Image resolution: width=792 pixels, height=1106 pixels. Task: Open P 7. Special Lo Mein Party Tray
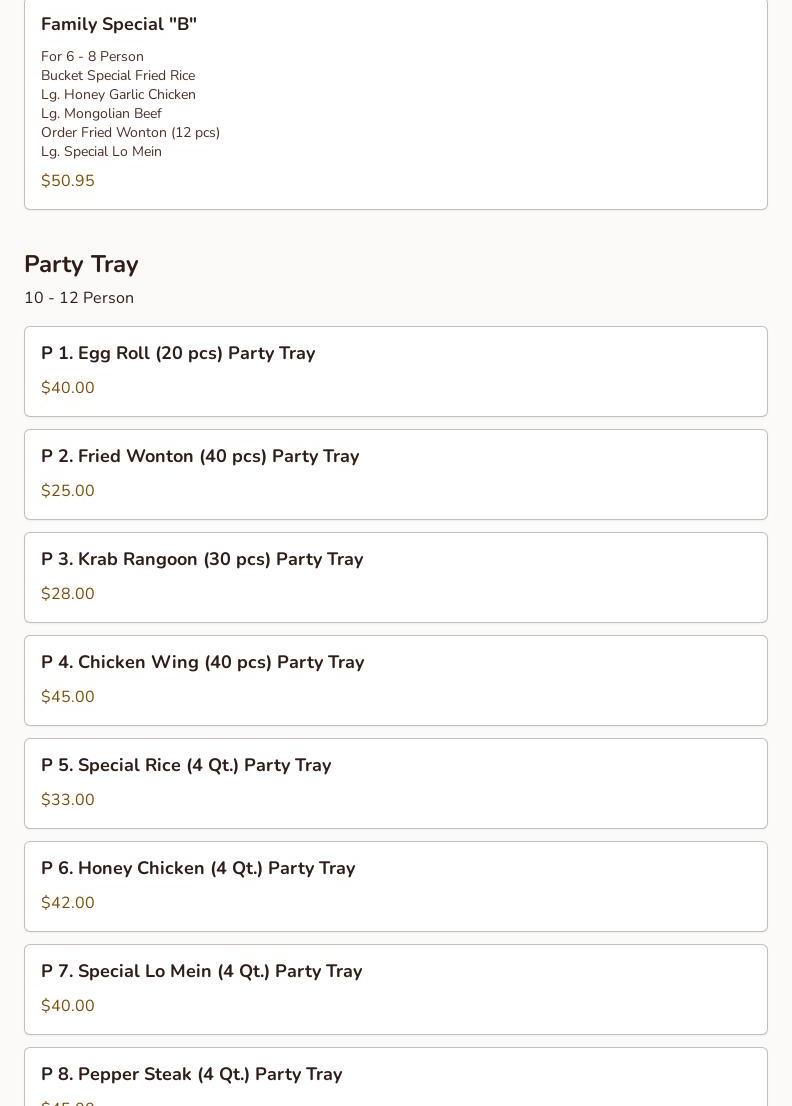click(x=202, y=971)
